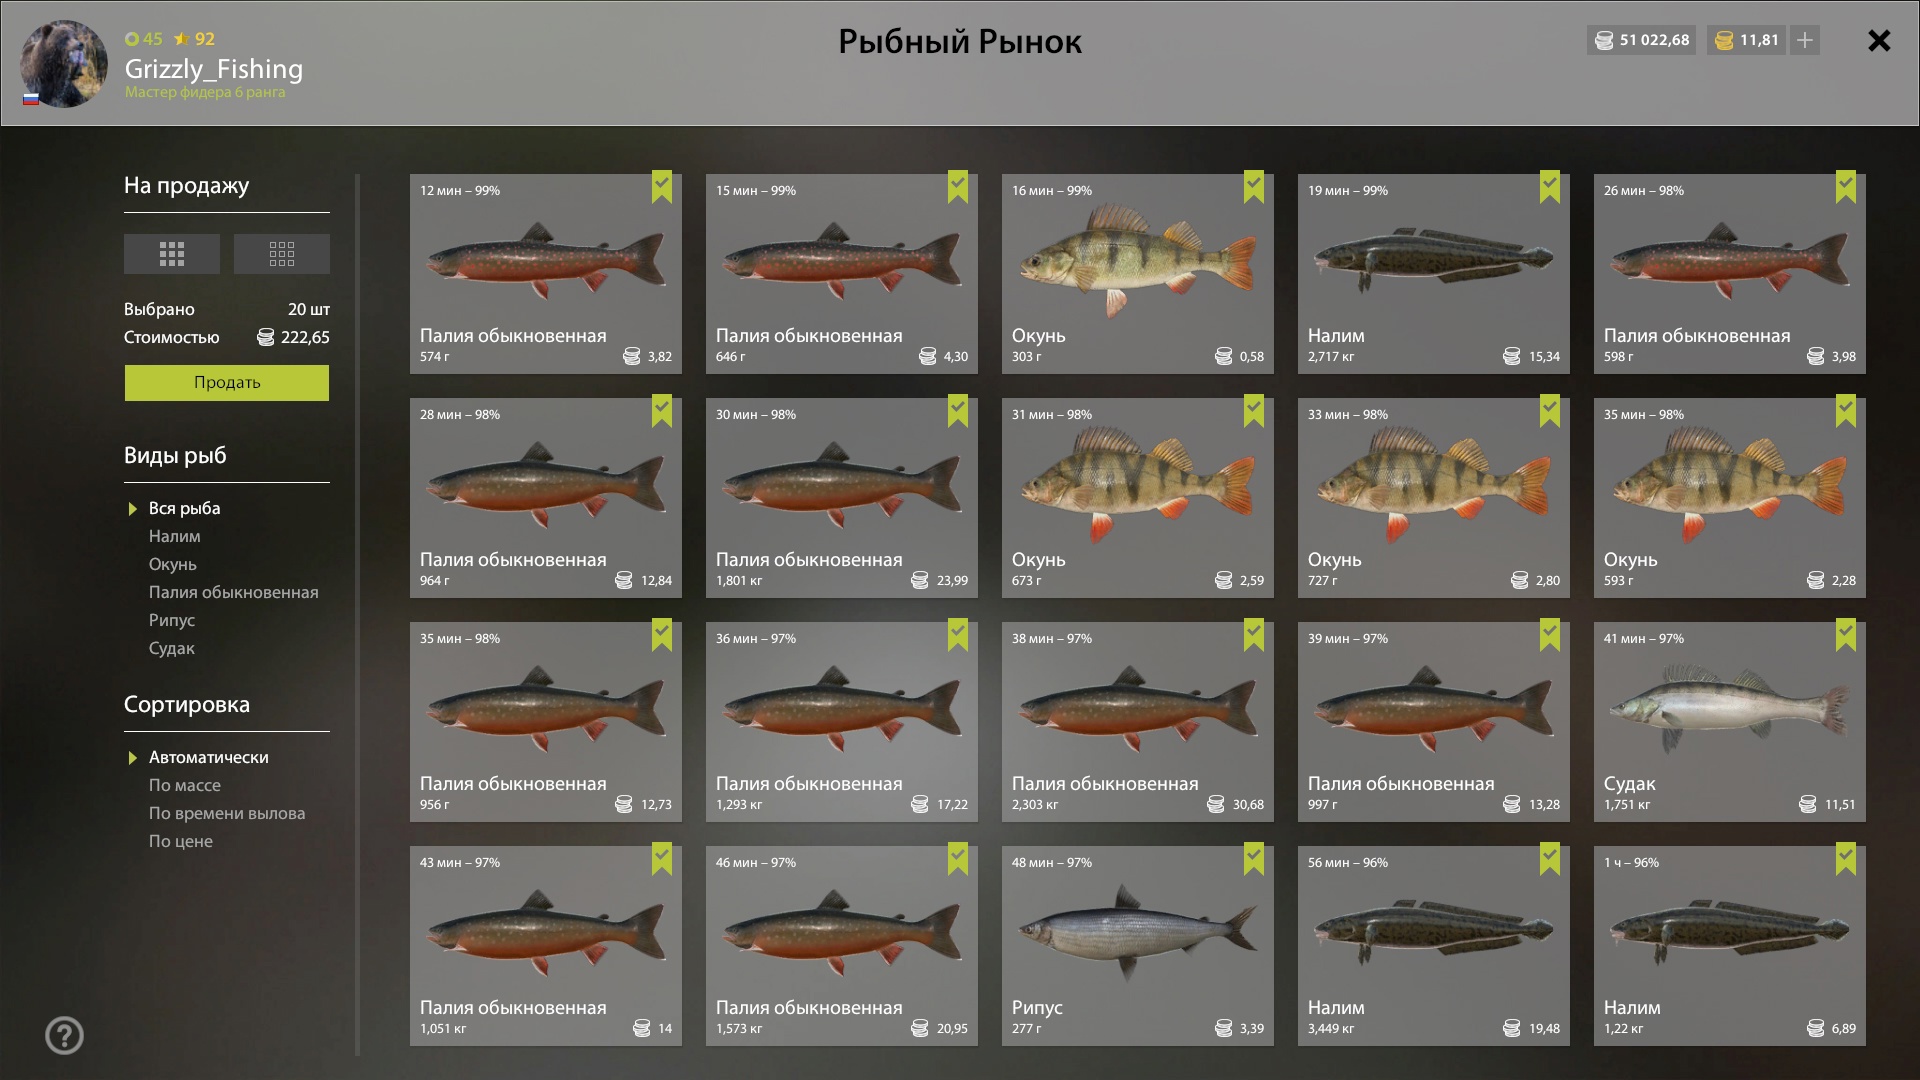Select all fish with filled grid icon
The height and width of the screenshot is (1080, 1920).
click(x=172, y=254)
